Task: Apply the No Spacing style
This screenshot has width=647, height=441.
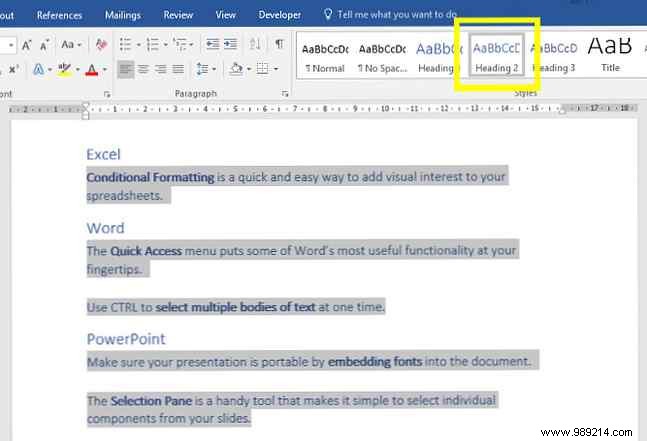Action: click(x=382, y=57)
